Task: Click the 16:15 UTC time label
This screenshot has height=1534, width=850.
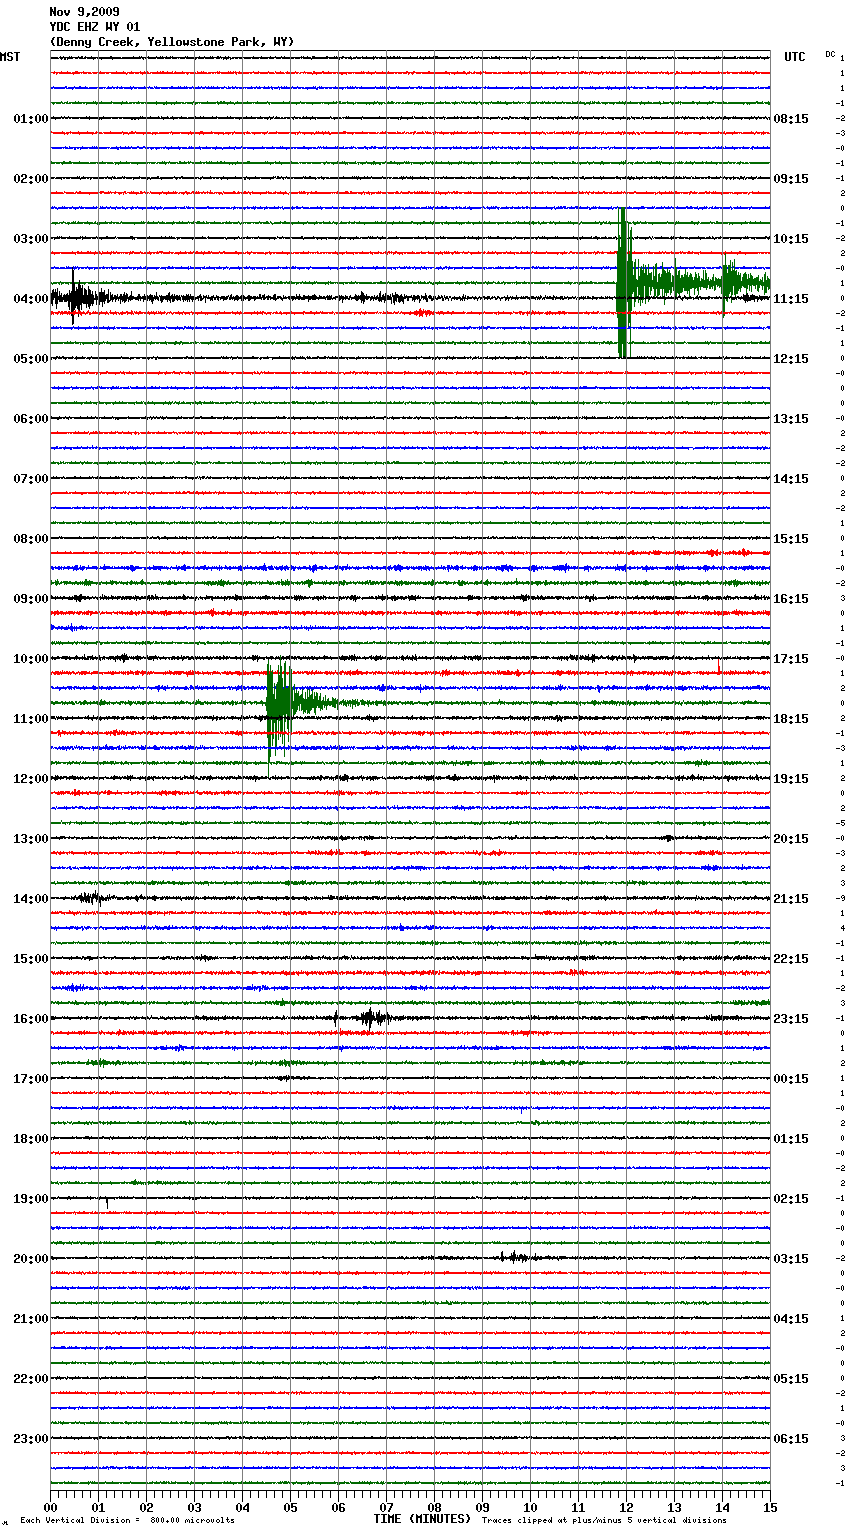Action: [x=791, y=599]
